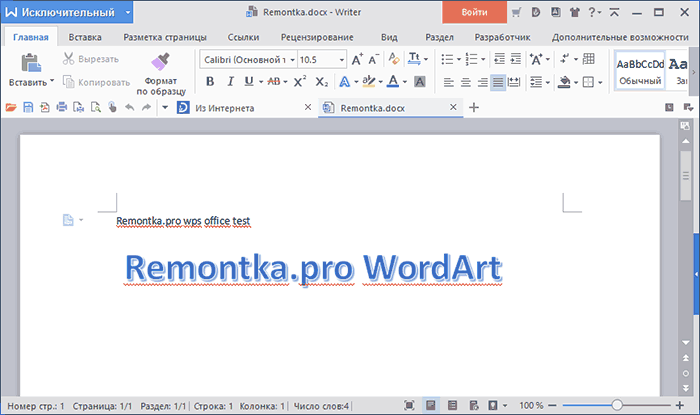
Task: Toggle subscript X₂ formatting
Action: pos(321,82)
